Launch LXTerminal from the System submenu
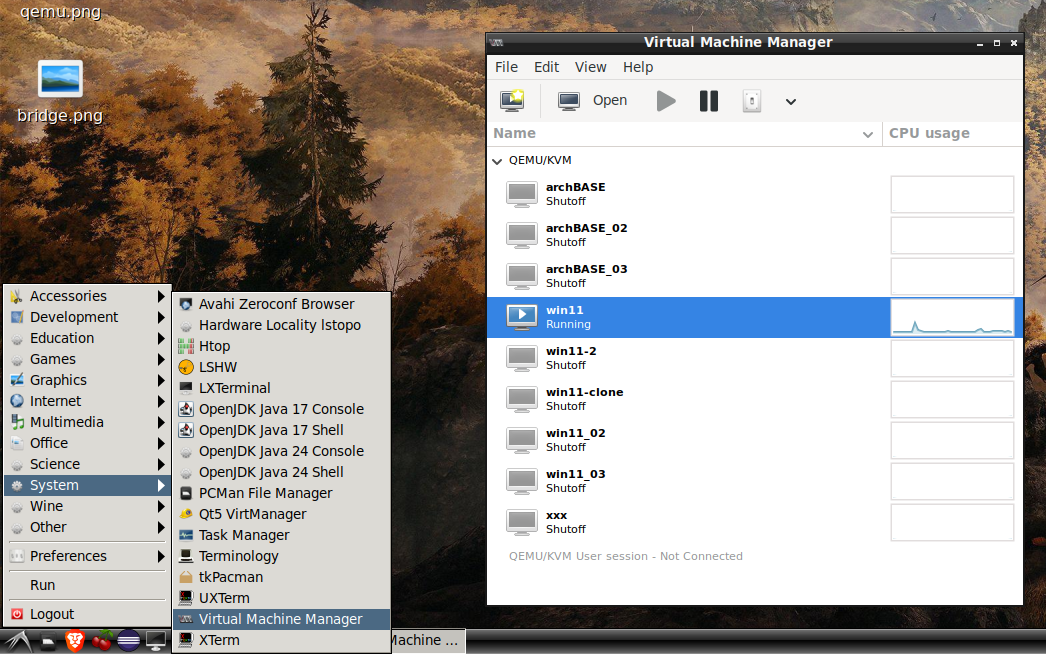 (x=234, y=388)
